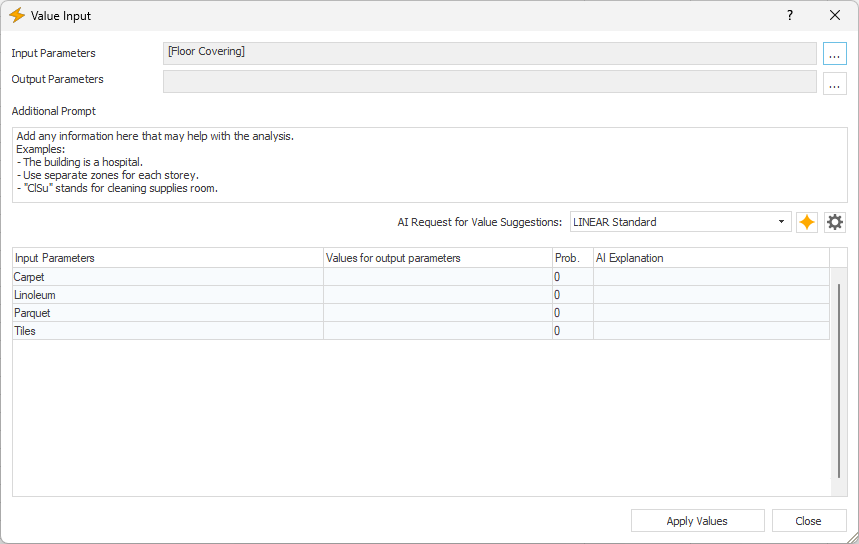This screenshot has height=544, width=859.
Task: Open the LINEAR Standard dropdown
Action: (x=680, y=222)
